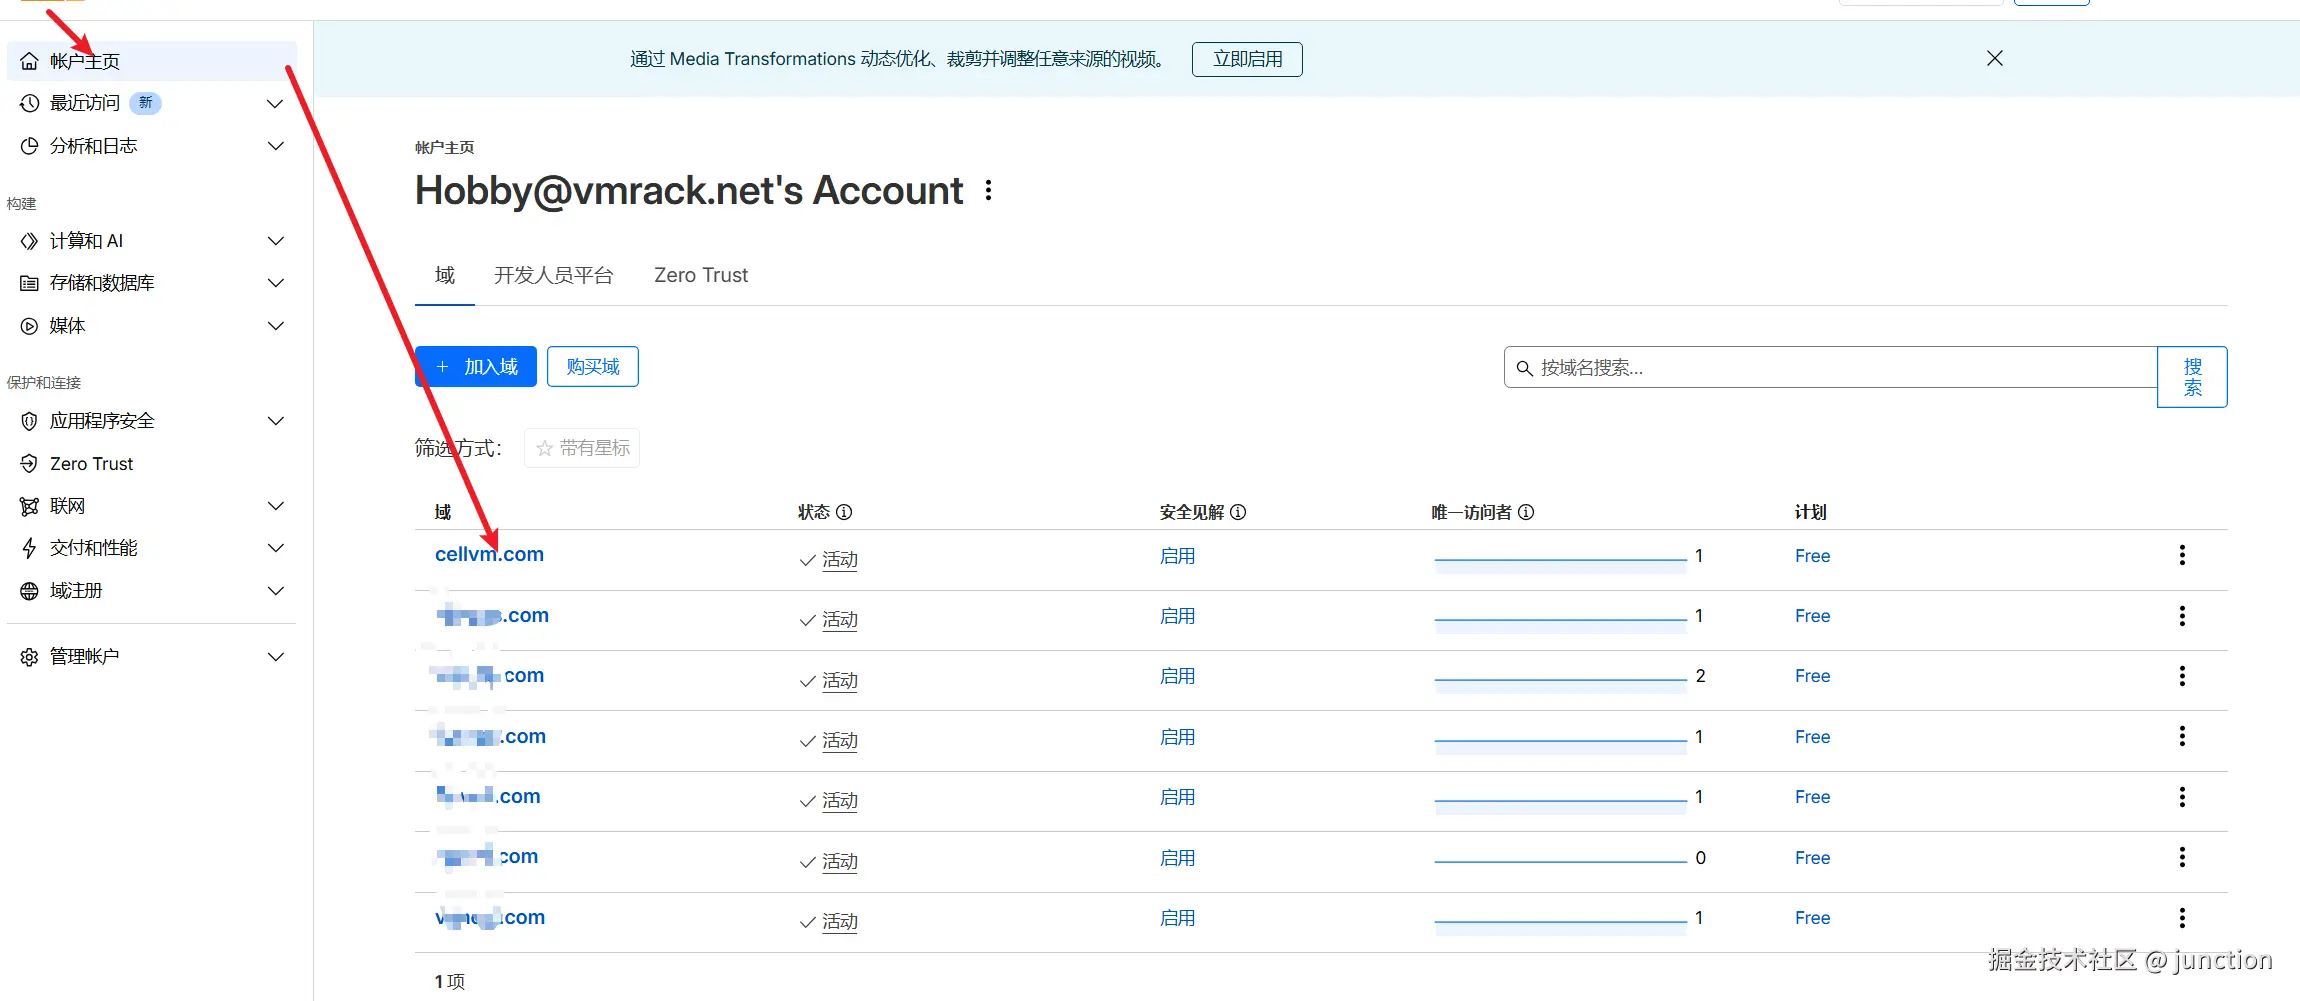Screen dimensions: 2300x1001
Task: Click the 状态 column info icon
Action: tap(844, 512)
